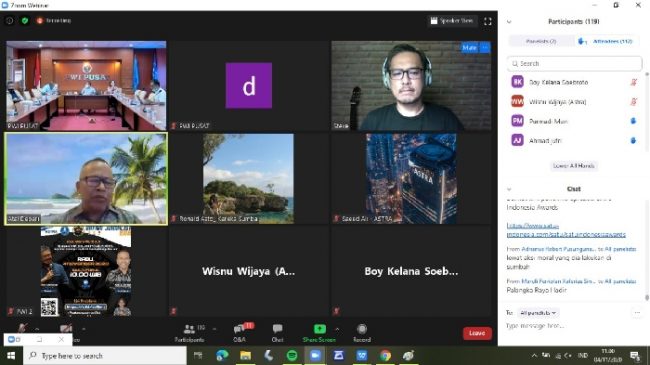
Task: Open the Chat toolbar button
Action: [277, 333]
